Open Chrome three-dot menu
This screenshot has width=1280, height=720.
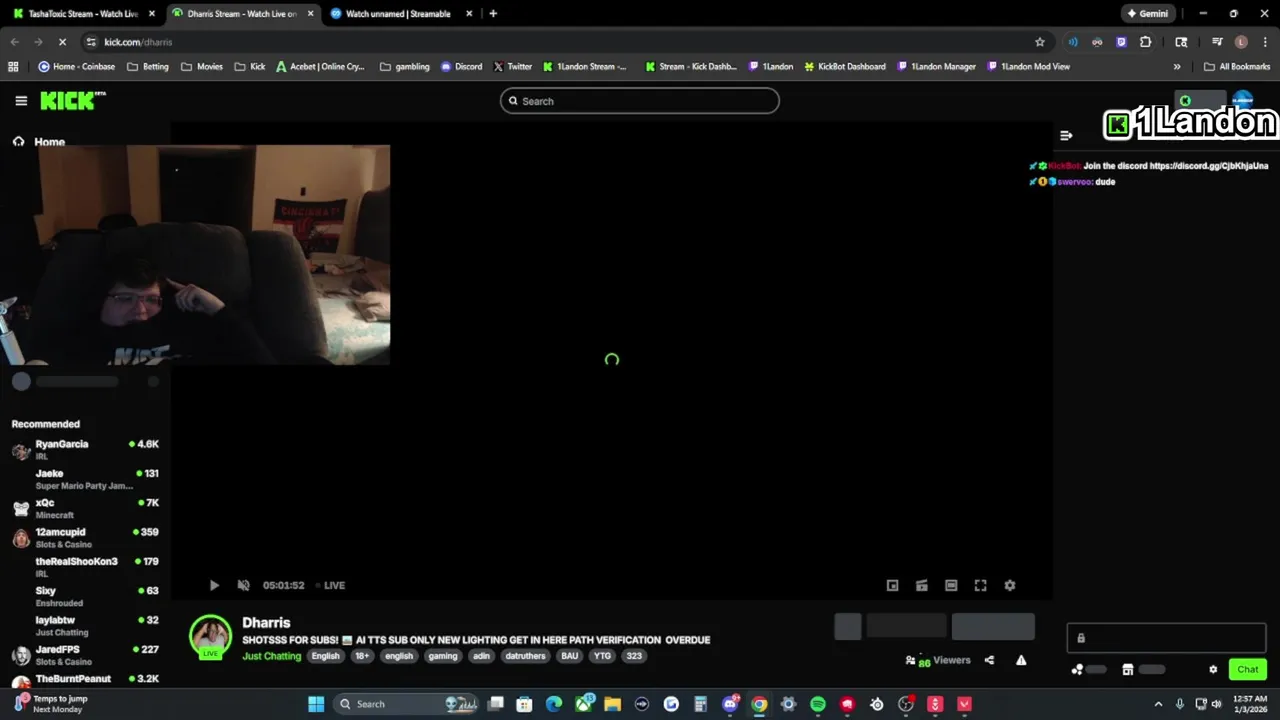[x=1264, y=42]
